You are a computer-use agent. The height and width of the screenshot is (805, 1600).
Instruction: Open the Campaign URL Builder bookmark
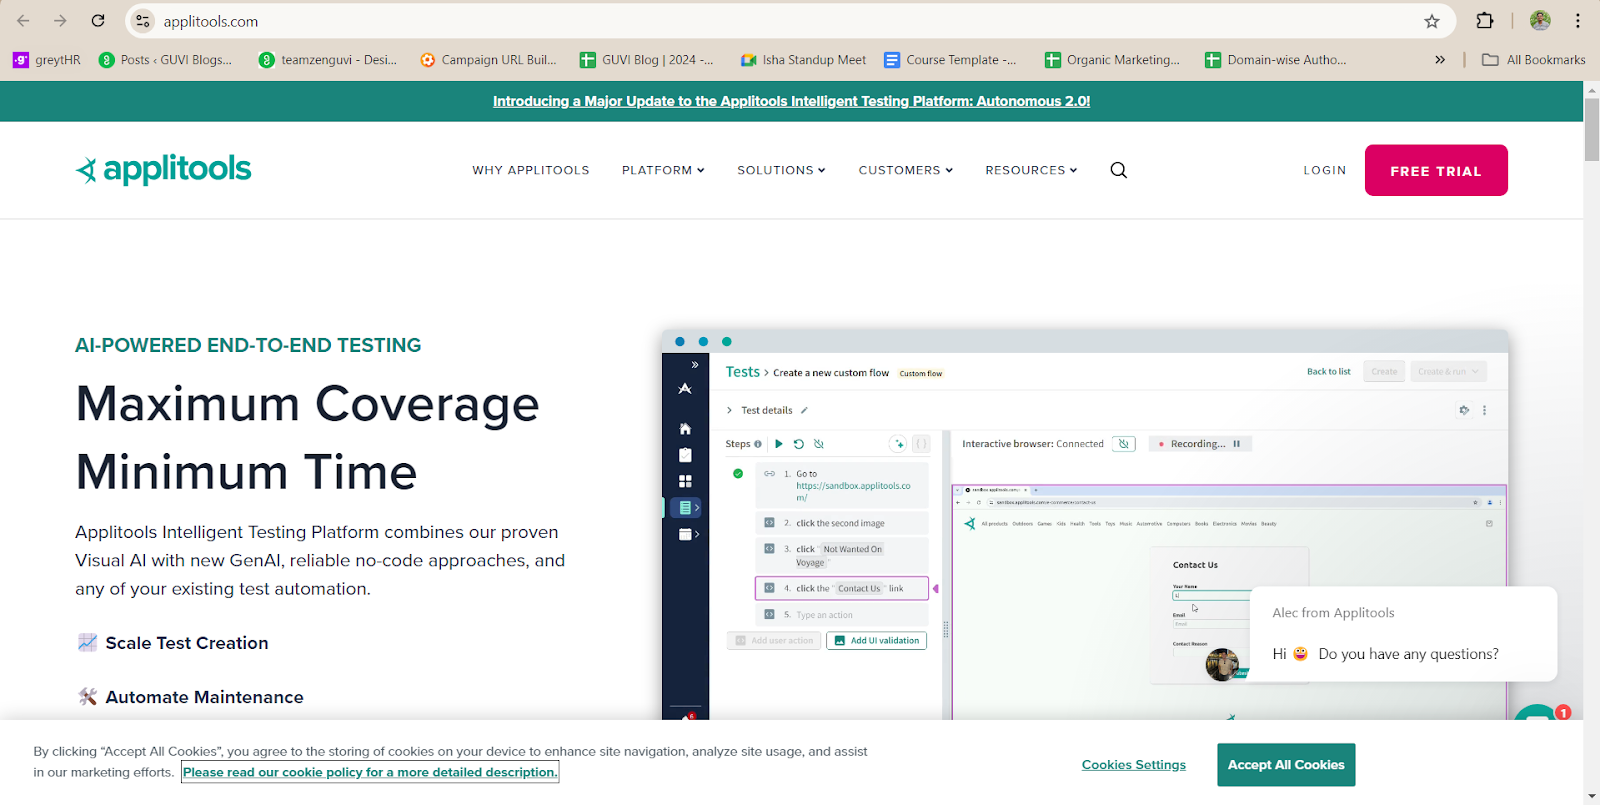tap(488, 60)
